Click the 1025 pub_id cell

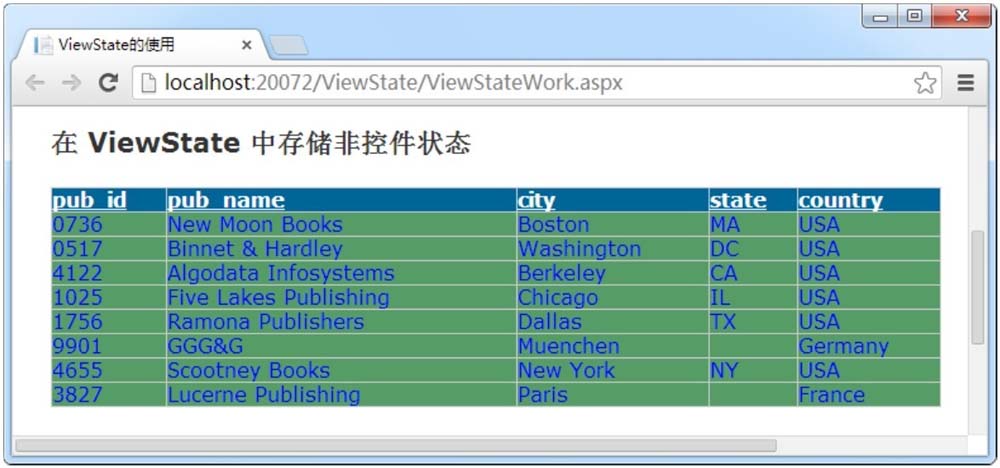pyautogui.click(x=108, y=297)
